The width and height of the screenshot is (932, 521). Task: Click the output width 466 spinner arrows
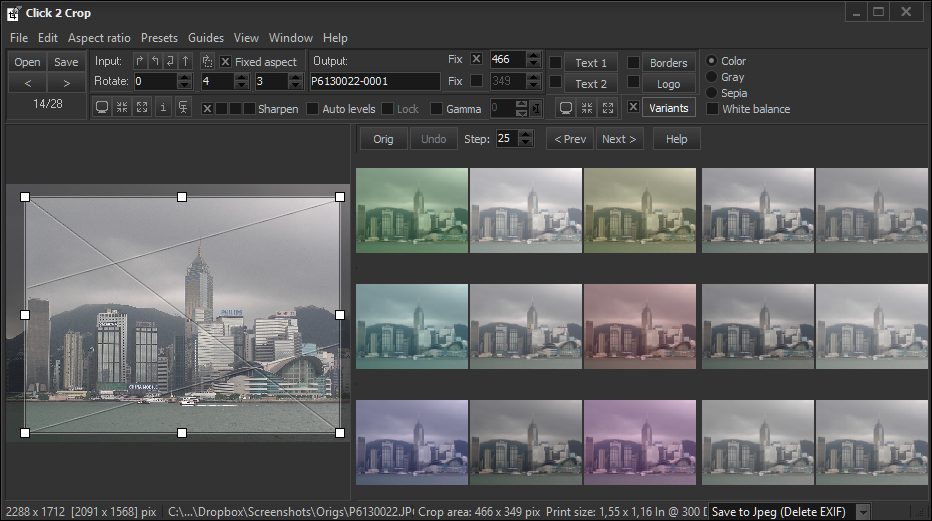pos(533,59)
